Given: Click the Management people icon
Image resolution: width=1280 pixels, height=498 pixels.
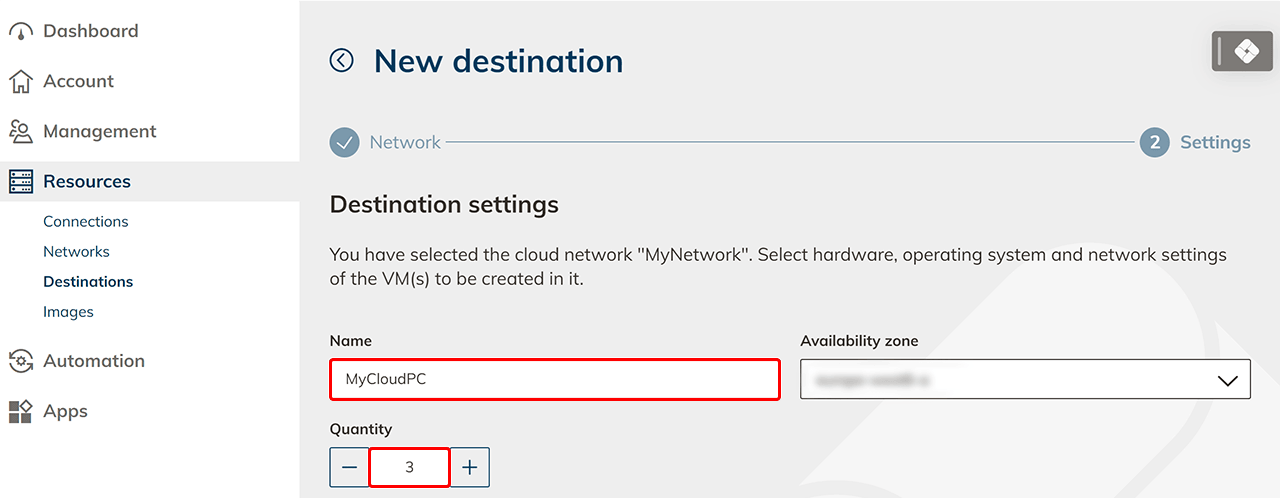Looking at the screenshot, I should [21, 132].
